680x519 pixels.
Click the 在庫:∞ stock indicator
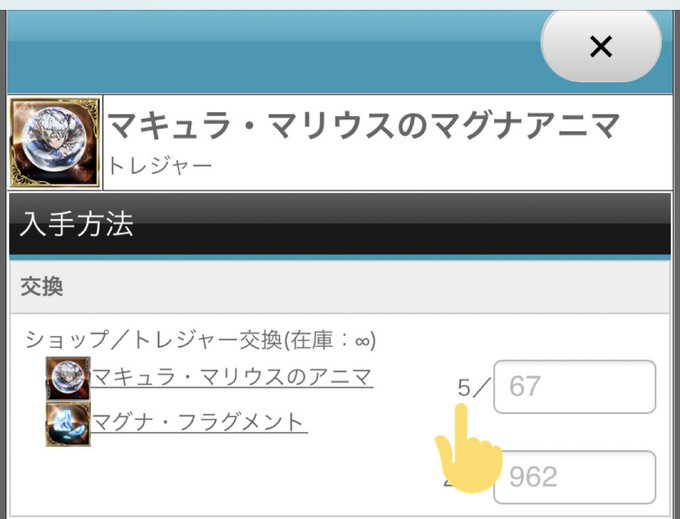(330, 339)
